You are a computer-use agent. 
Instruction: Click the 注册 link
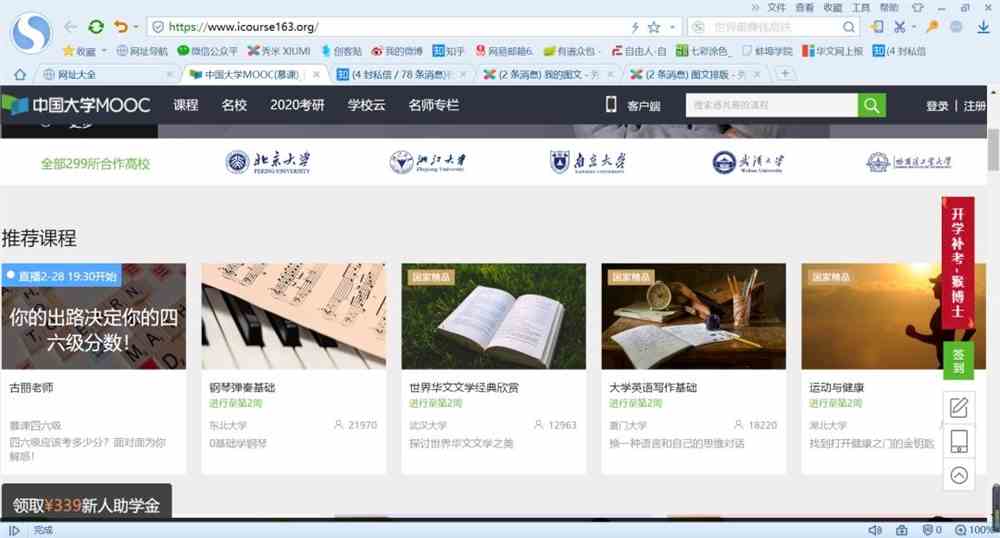(974, 106)
